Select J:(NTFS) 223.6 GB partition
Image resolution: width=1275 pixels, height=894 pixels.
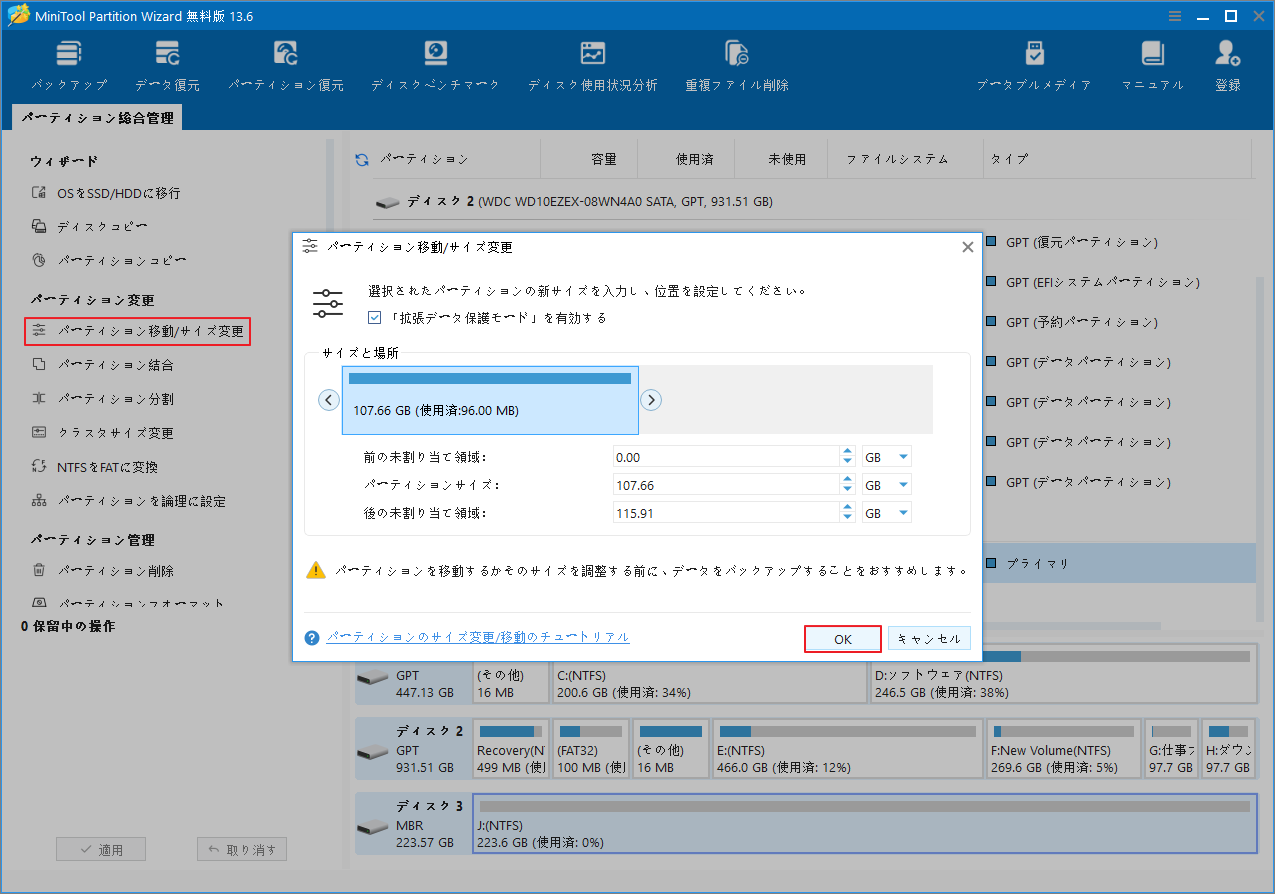(864, 824)
